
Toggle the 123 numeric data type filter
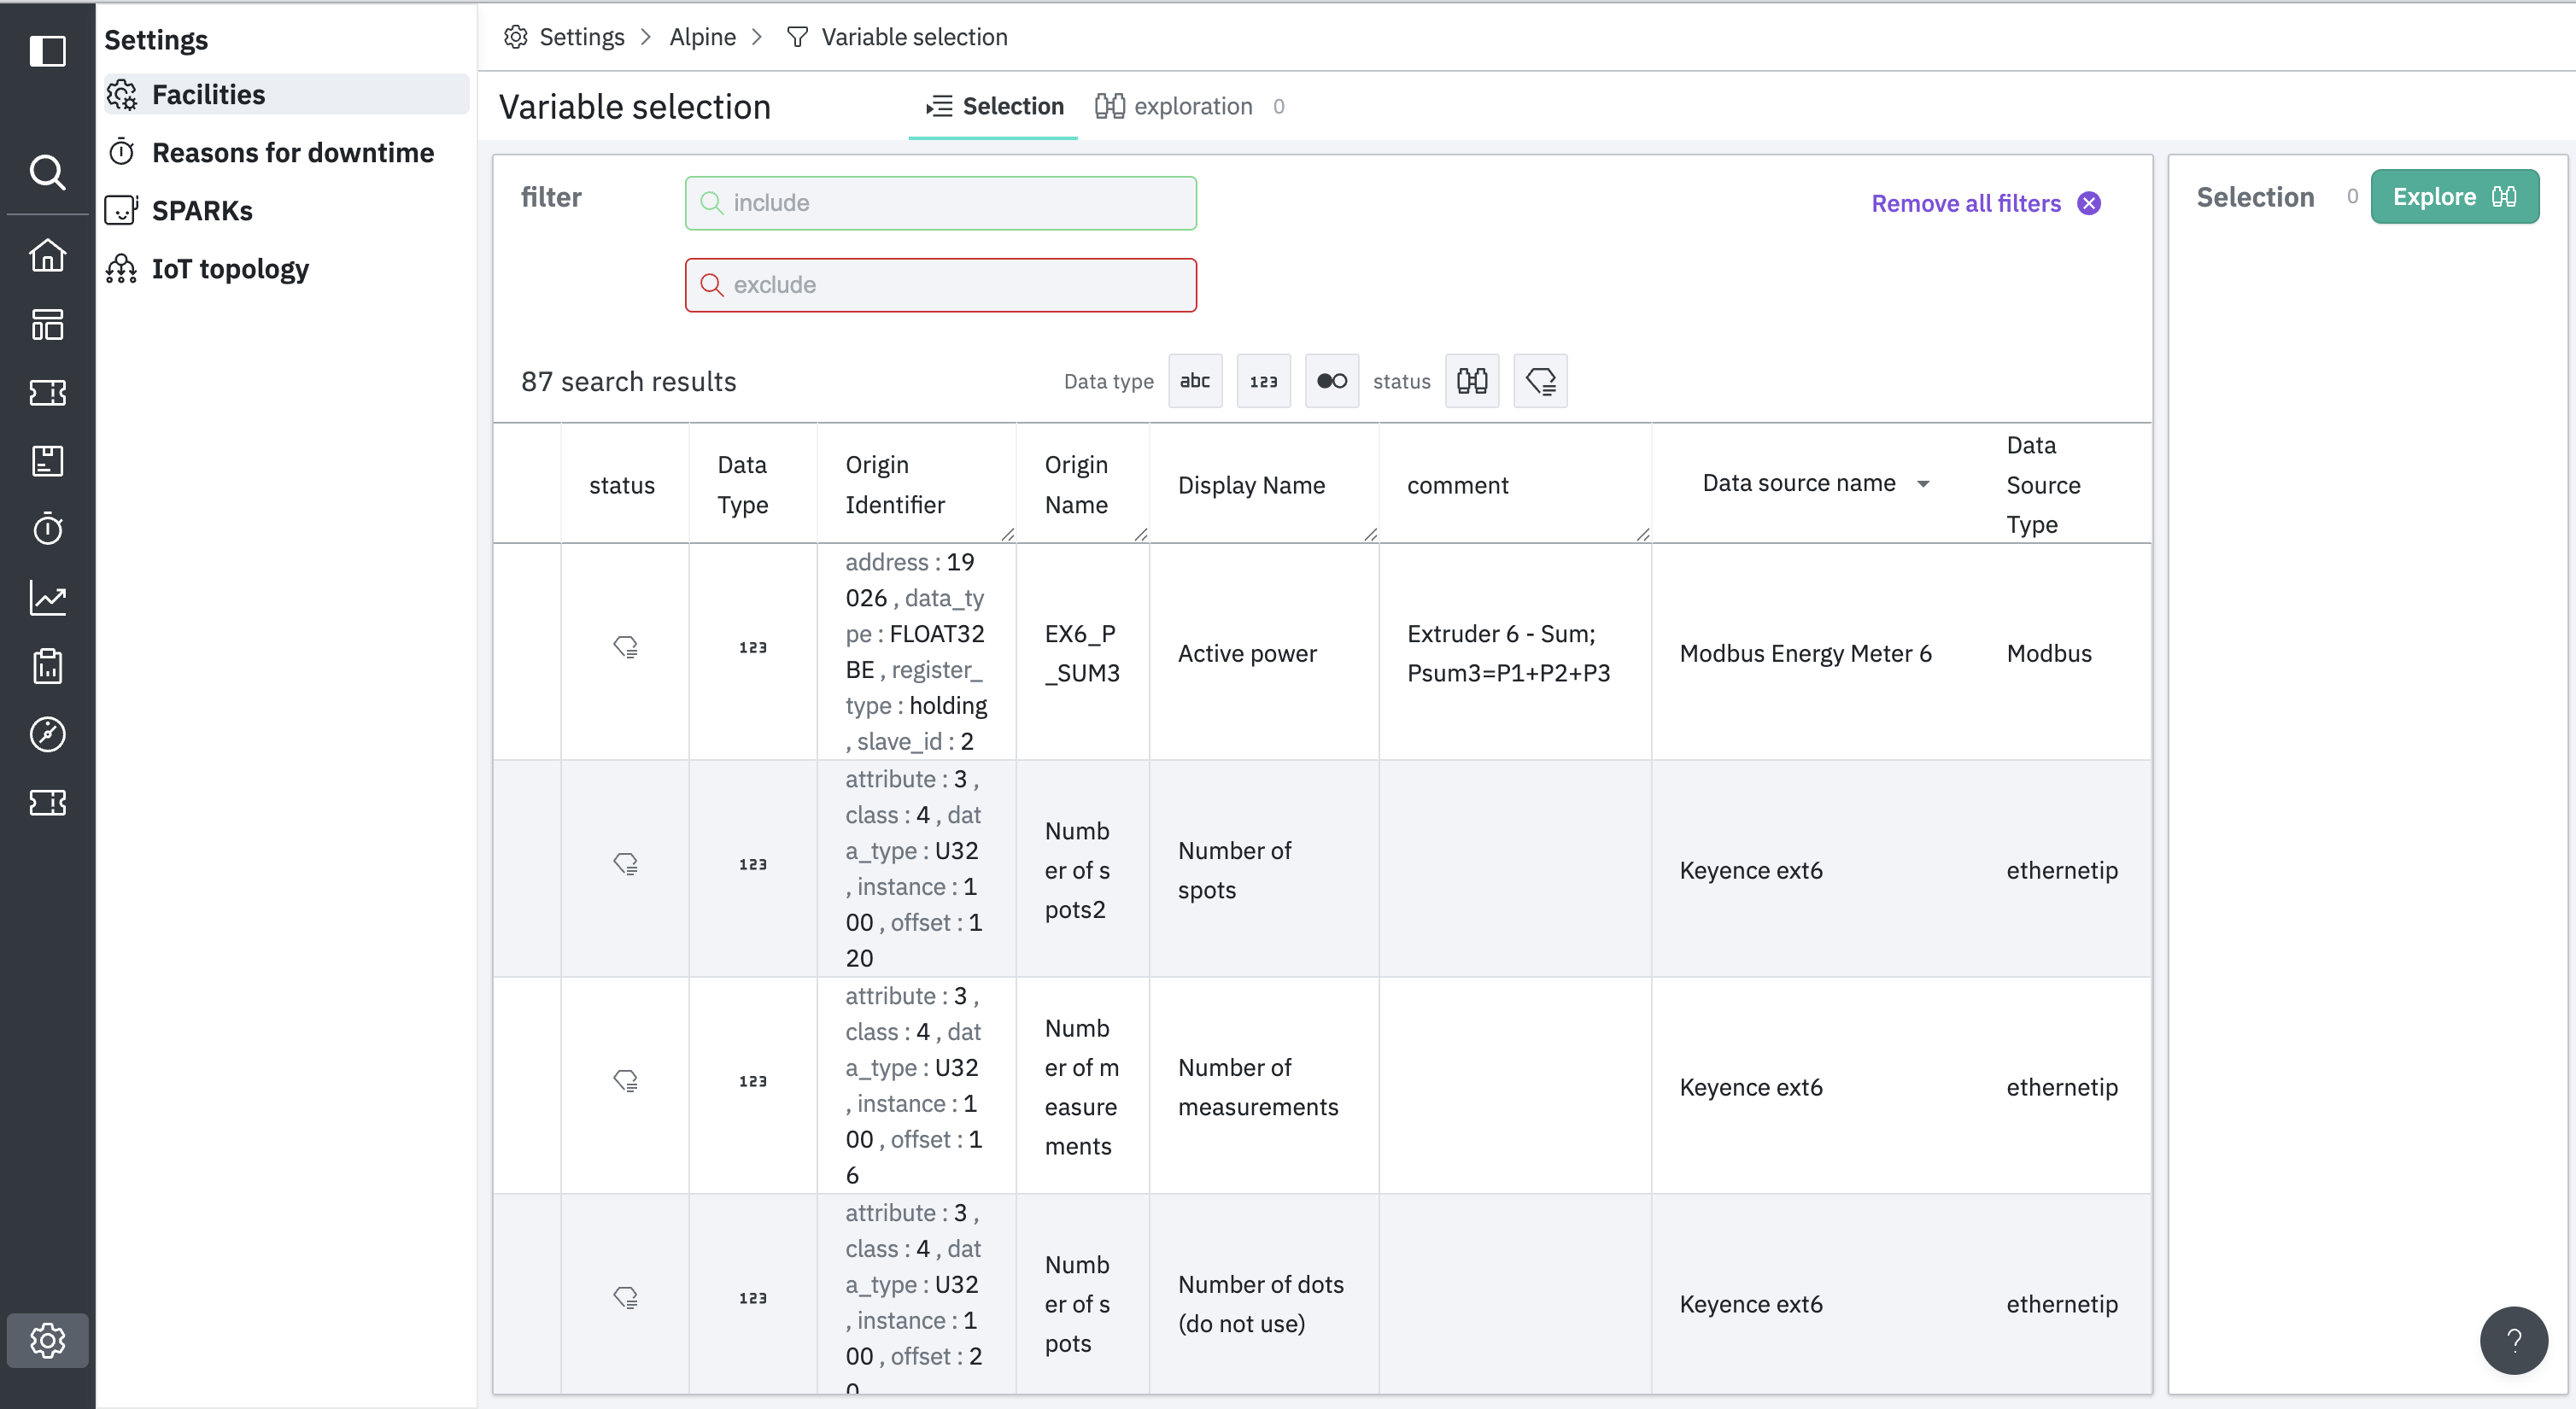[x=1263, y=381]
